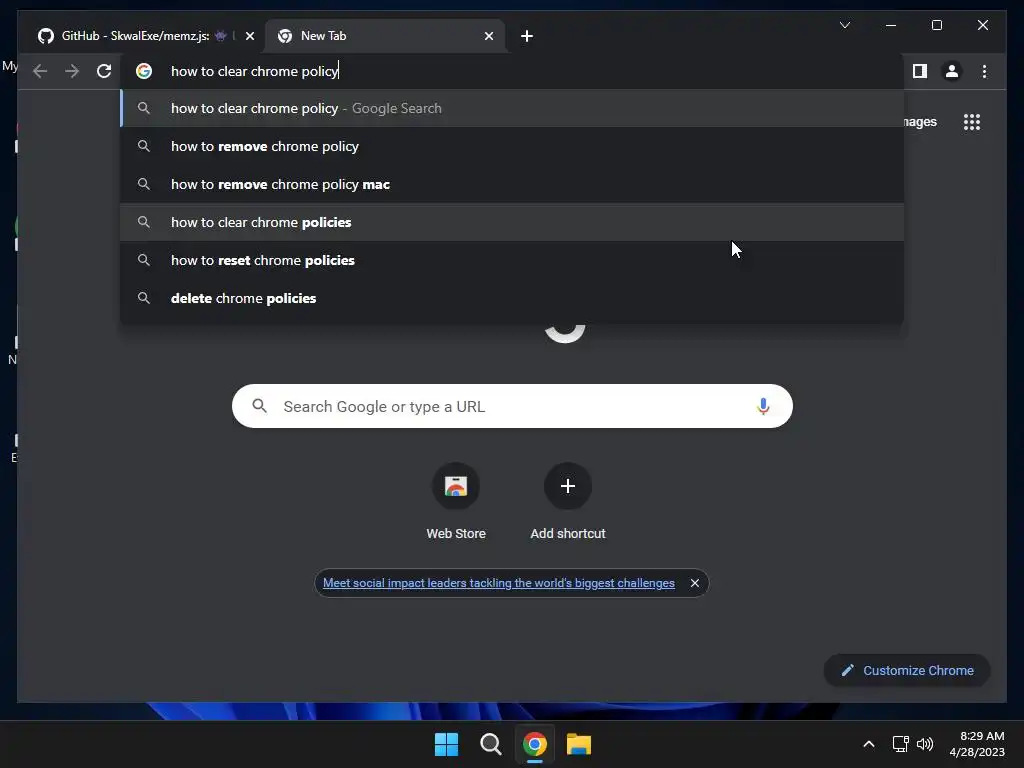
Task: Open the social impact leaders link
Action: click(498, 583)
